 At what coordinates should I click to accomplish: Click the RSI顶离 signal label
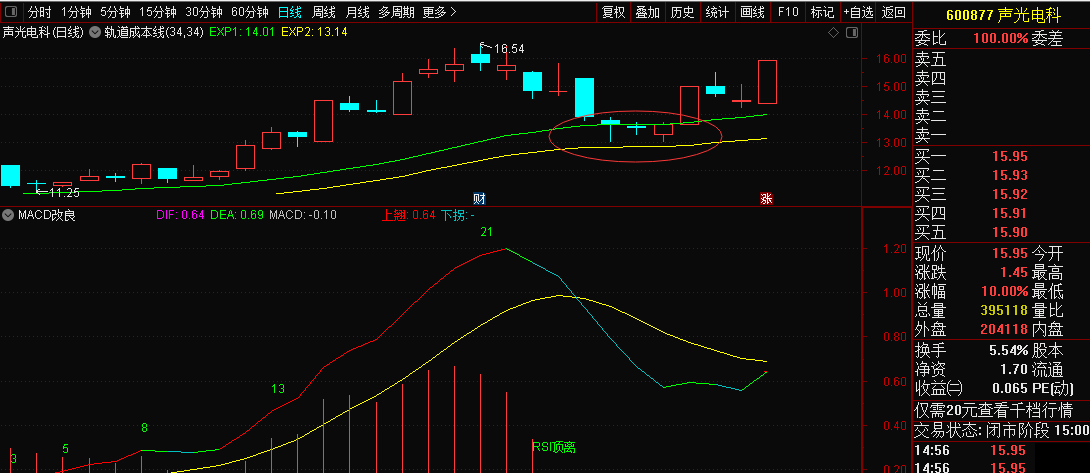(554, 447)
